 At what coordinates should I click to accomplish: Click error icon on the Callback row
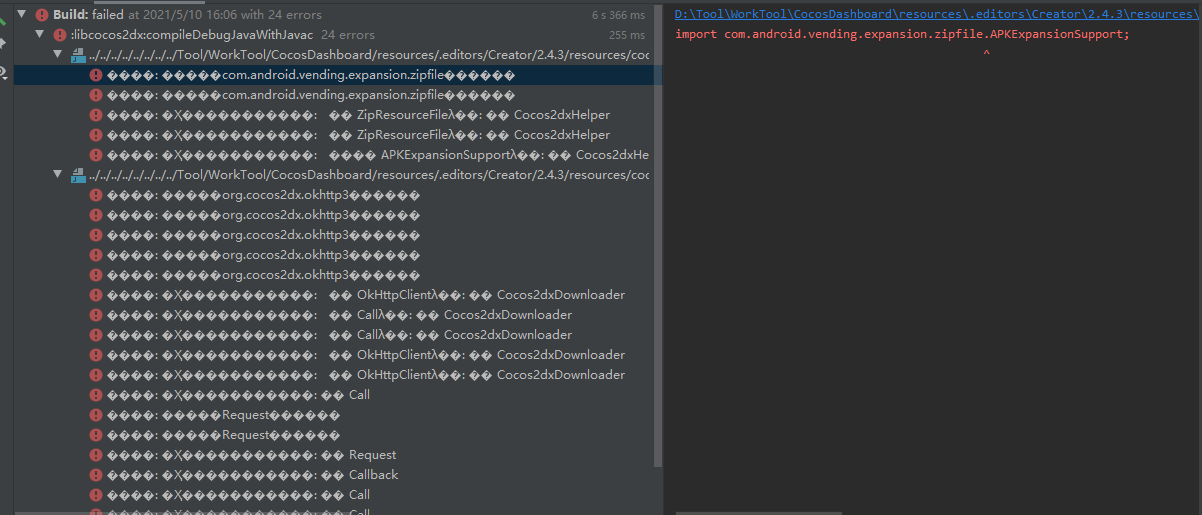96,475
